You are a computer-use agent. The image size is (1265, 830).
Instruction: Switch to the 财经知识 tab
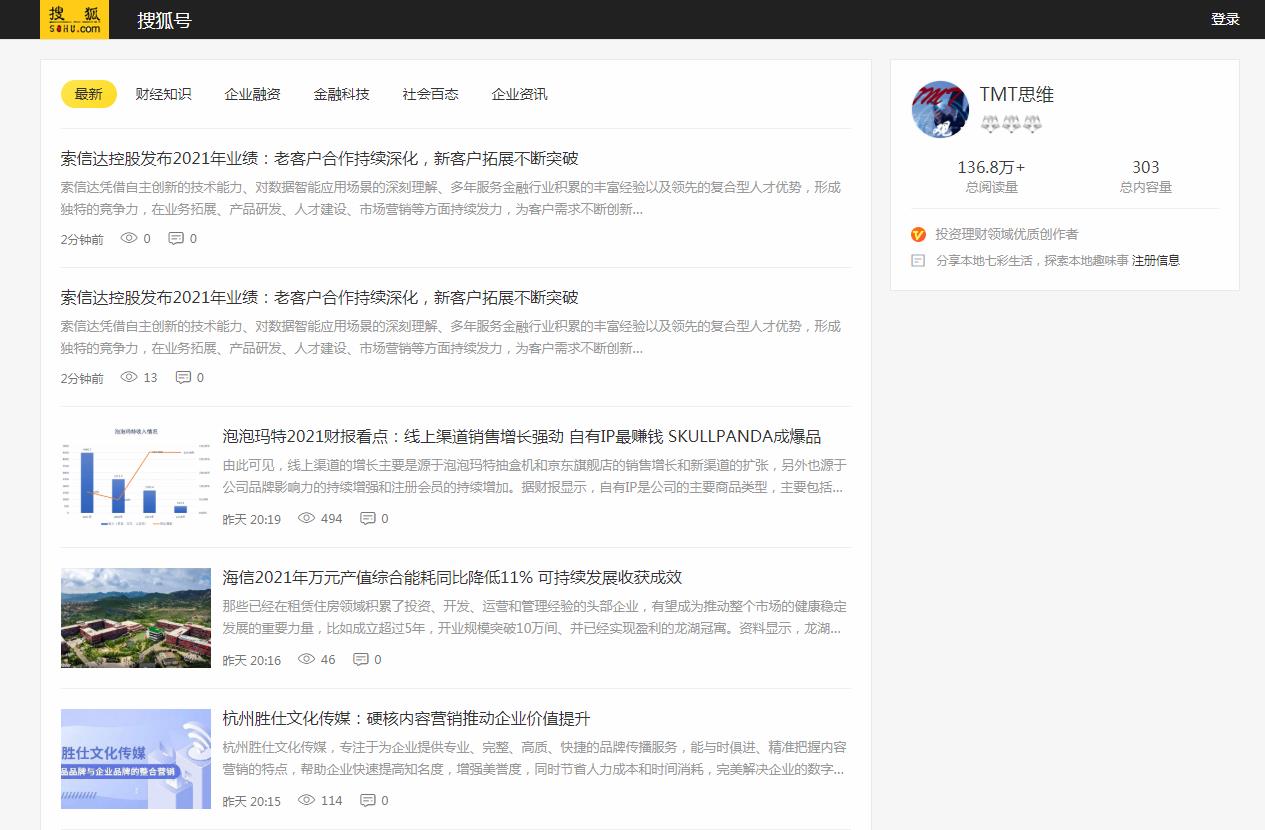(164, 94)
